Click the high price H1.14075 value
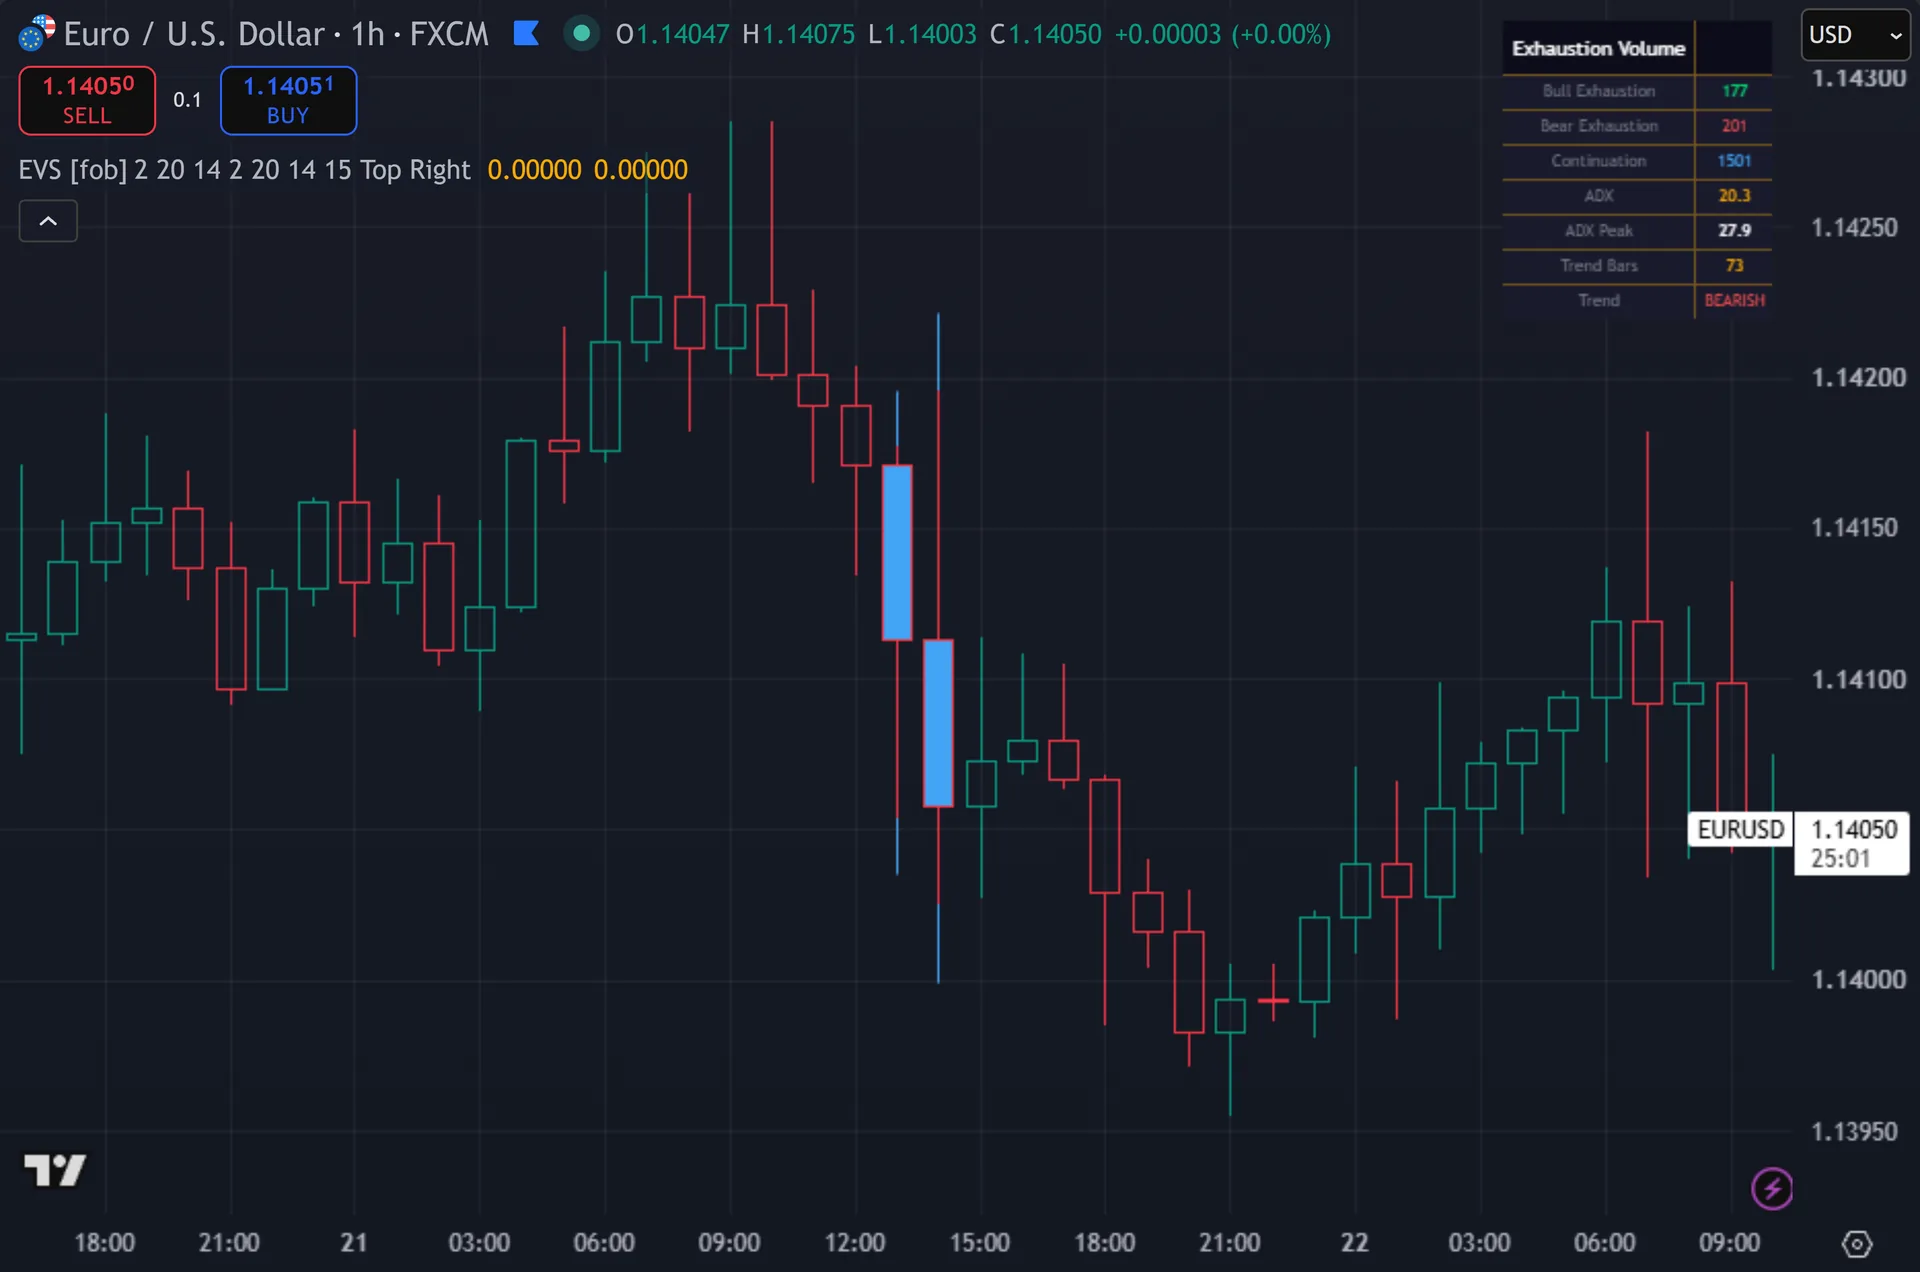 (x=799, y=34)
